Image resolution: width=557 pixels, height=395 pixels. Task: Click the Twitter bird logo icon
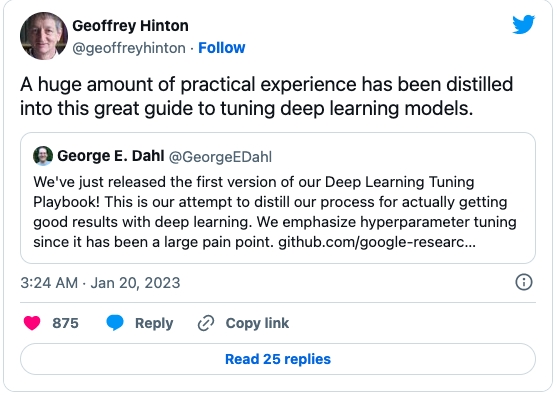[523, 24]
